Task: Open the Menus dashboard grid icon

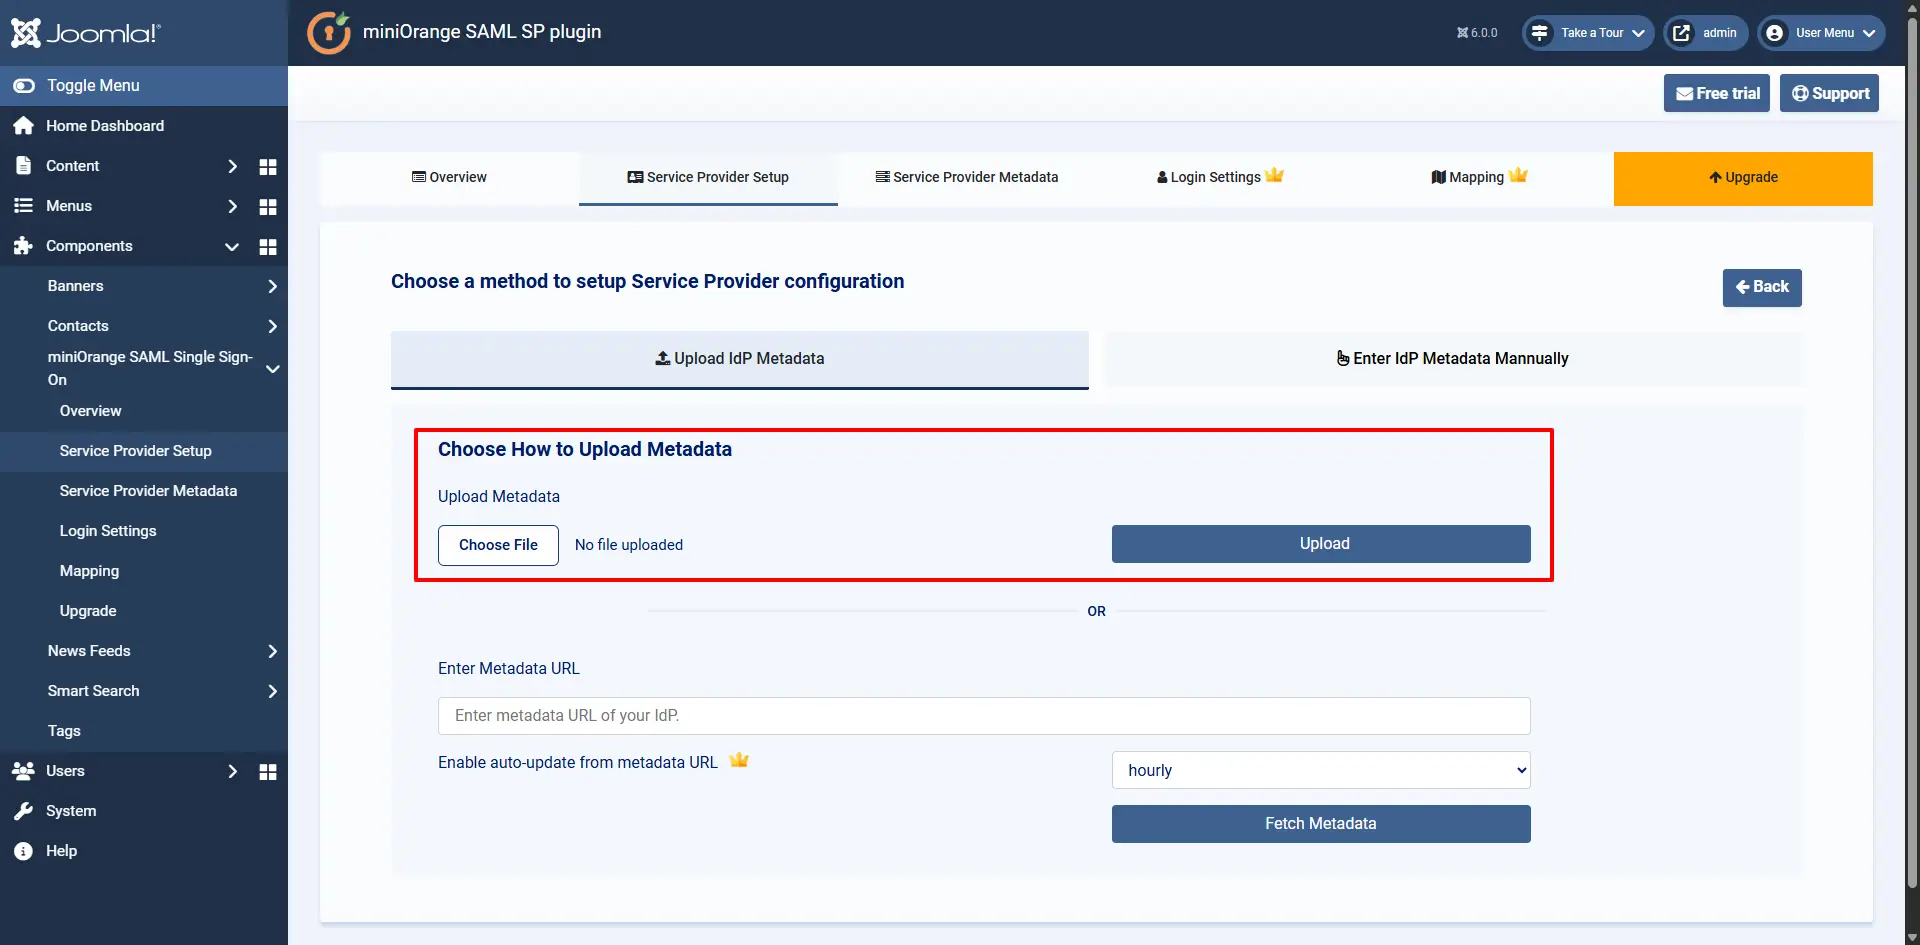Action: coord(267,206)
